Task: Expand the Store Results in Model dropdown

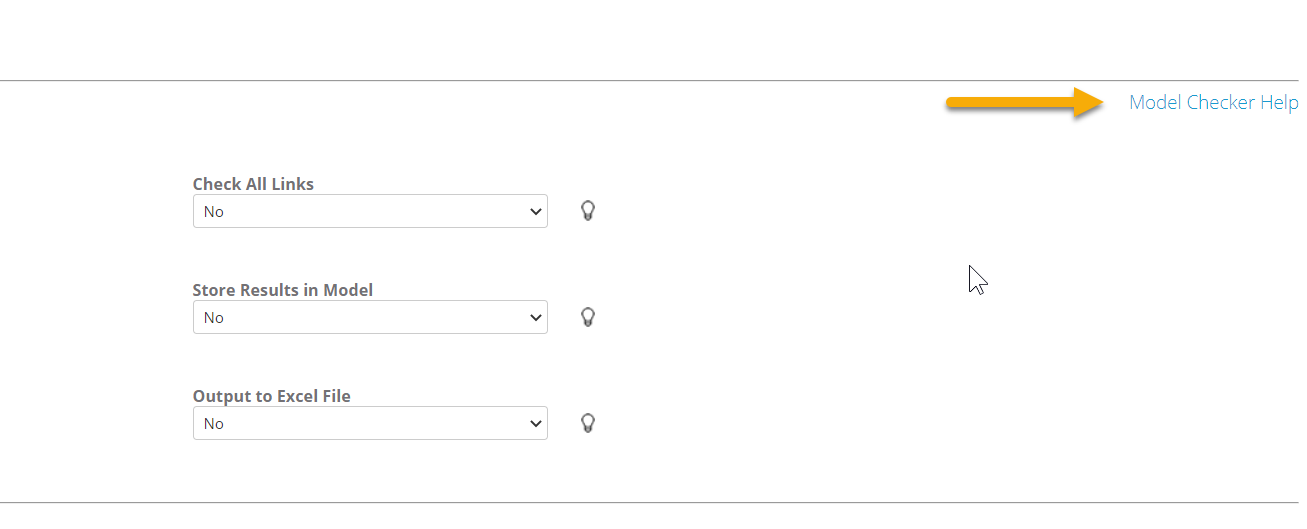Action: 370,317
